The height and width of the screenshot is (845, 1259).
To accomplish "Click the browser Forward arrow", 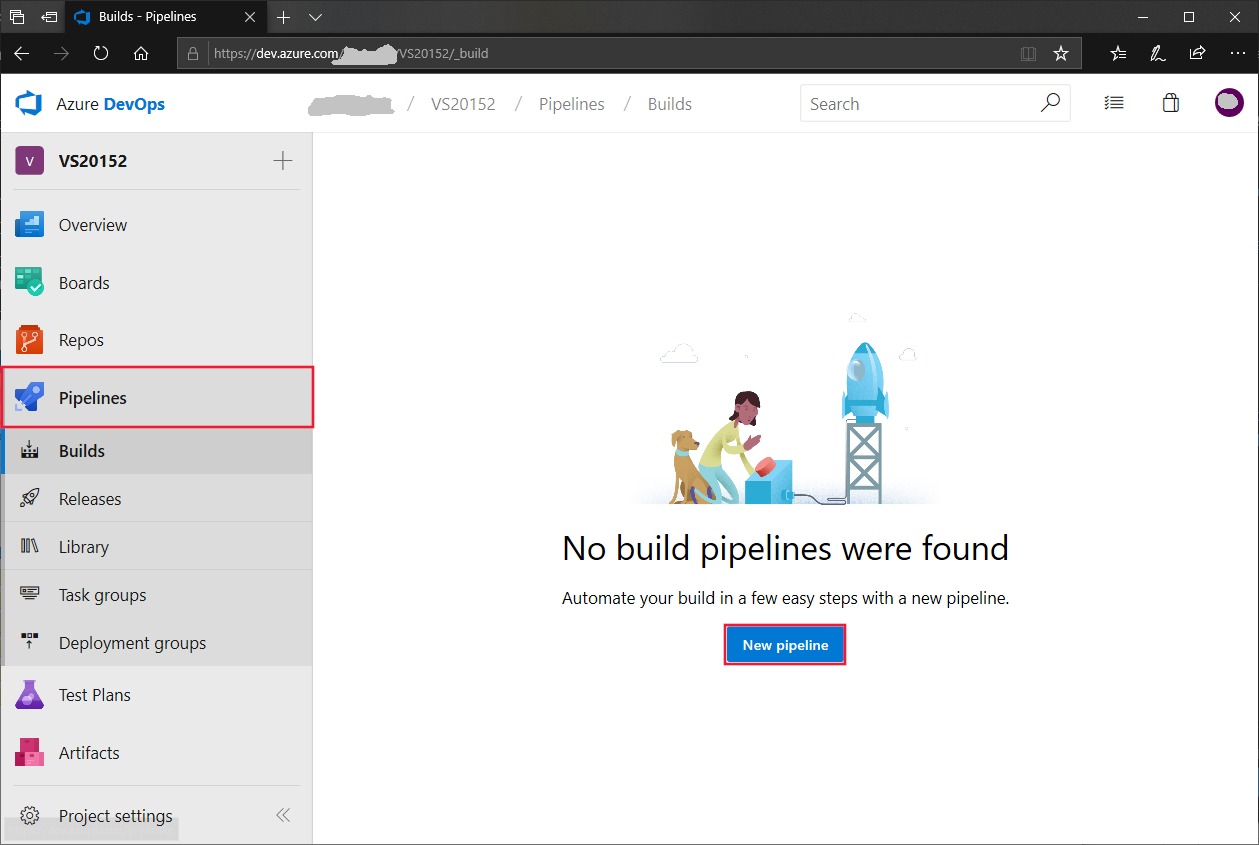I will tap(61, 53).
